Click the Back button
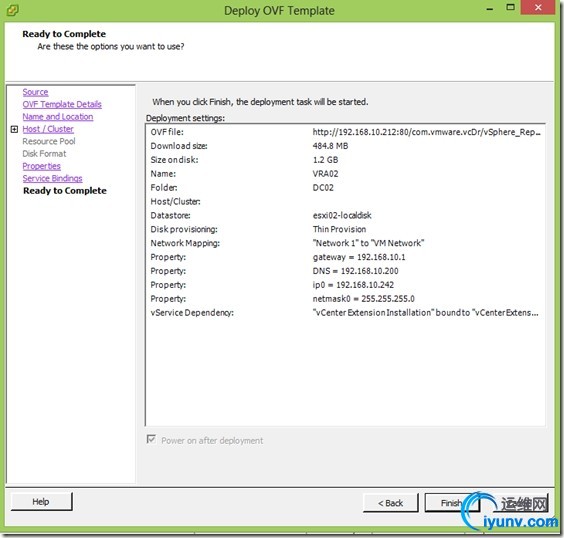The height and width of the screenshot is (538, 564). click(x=391, y=503)
